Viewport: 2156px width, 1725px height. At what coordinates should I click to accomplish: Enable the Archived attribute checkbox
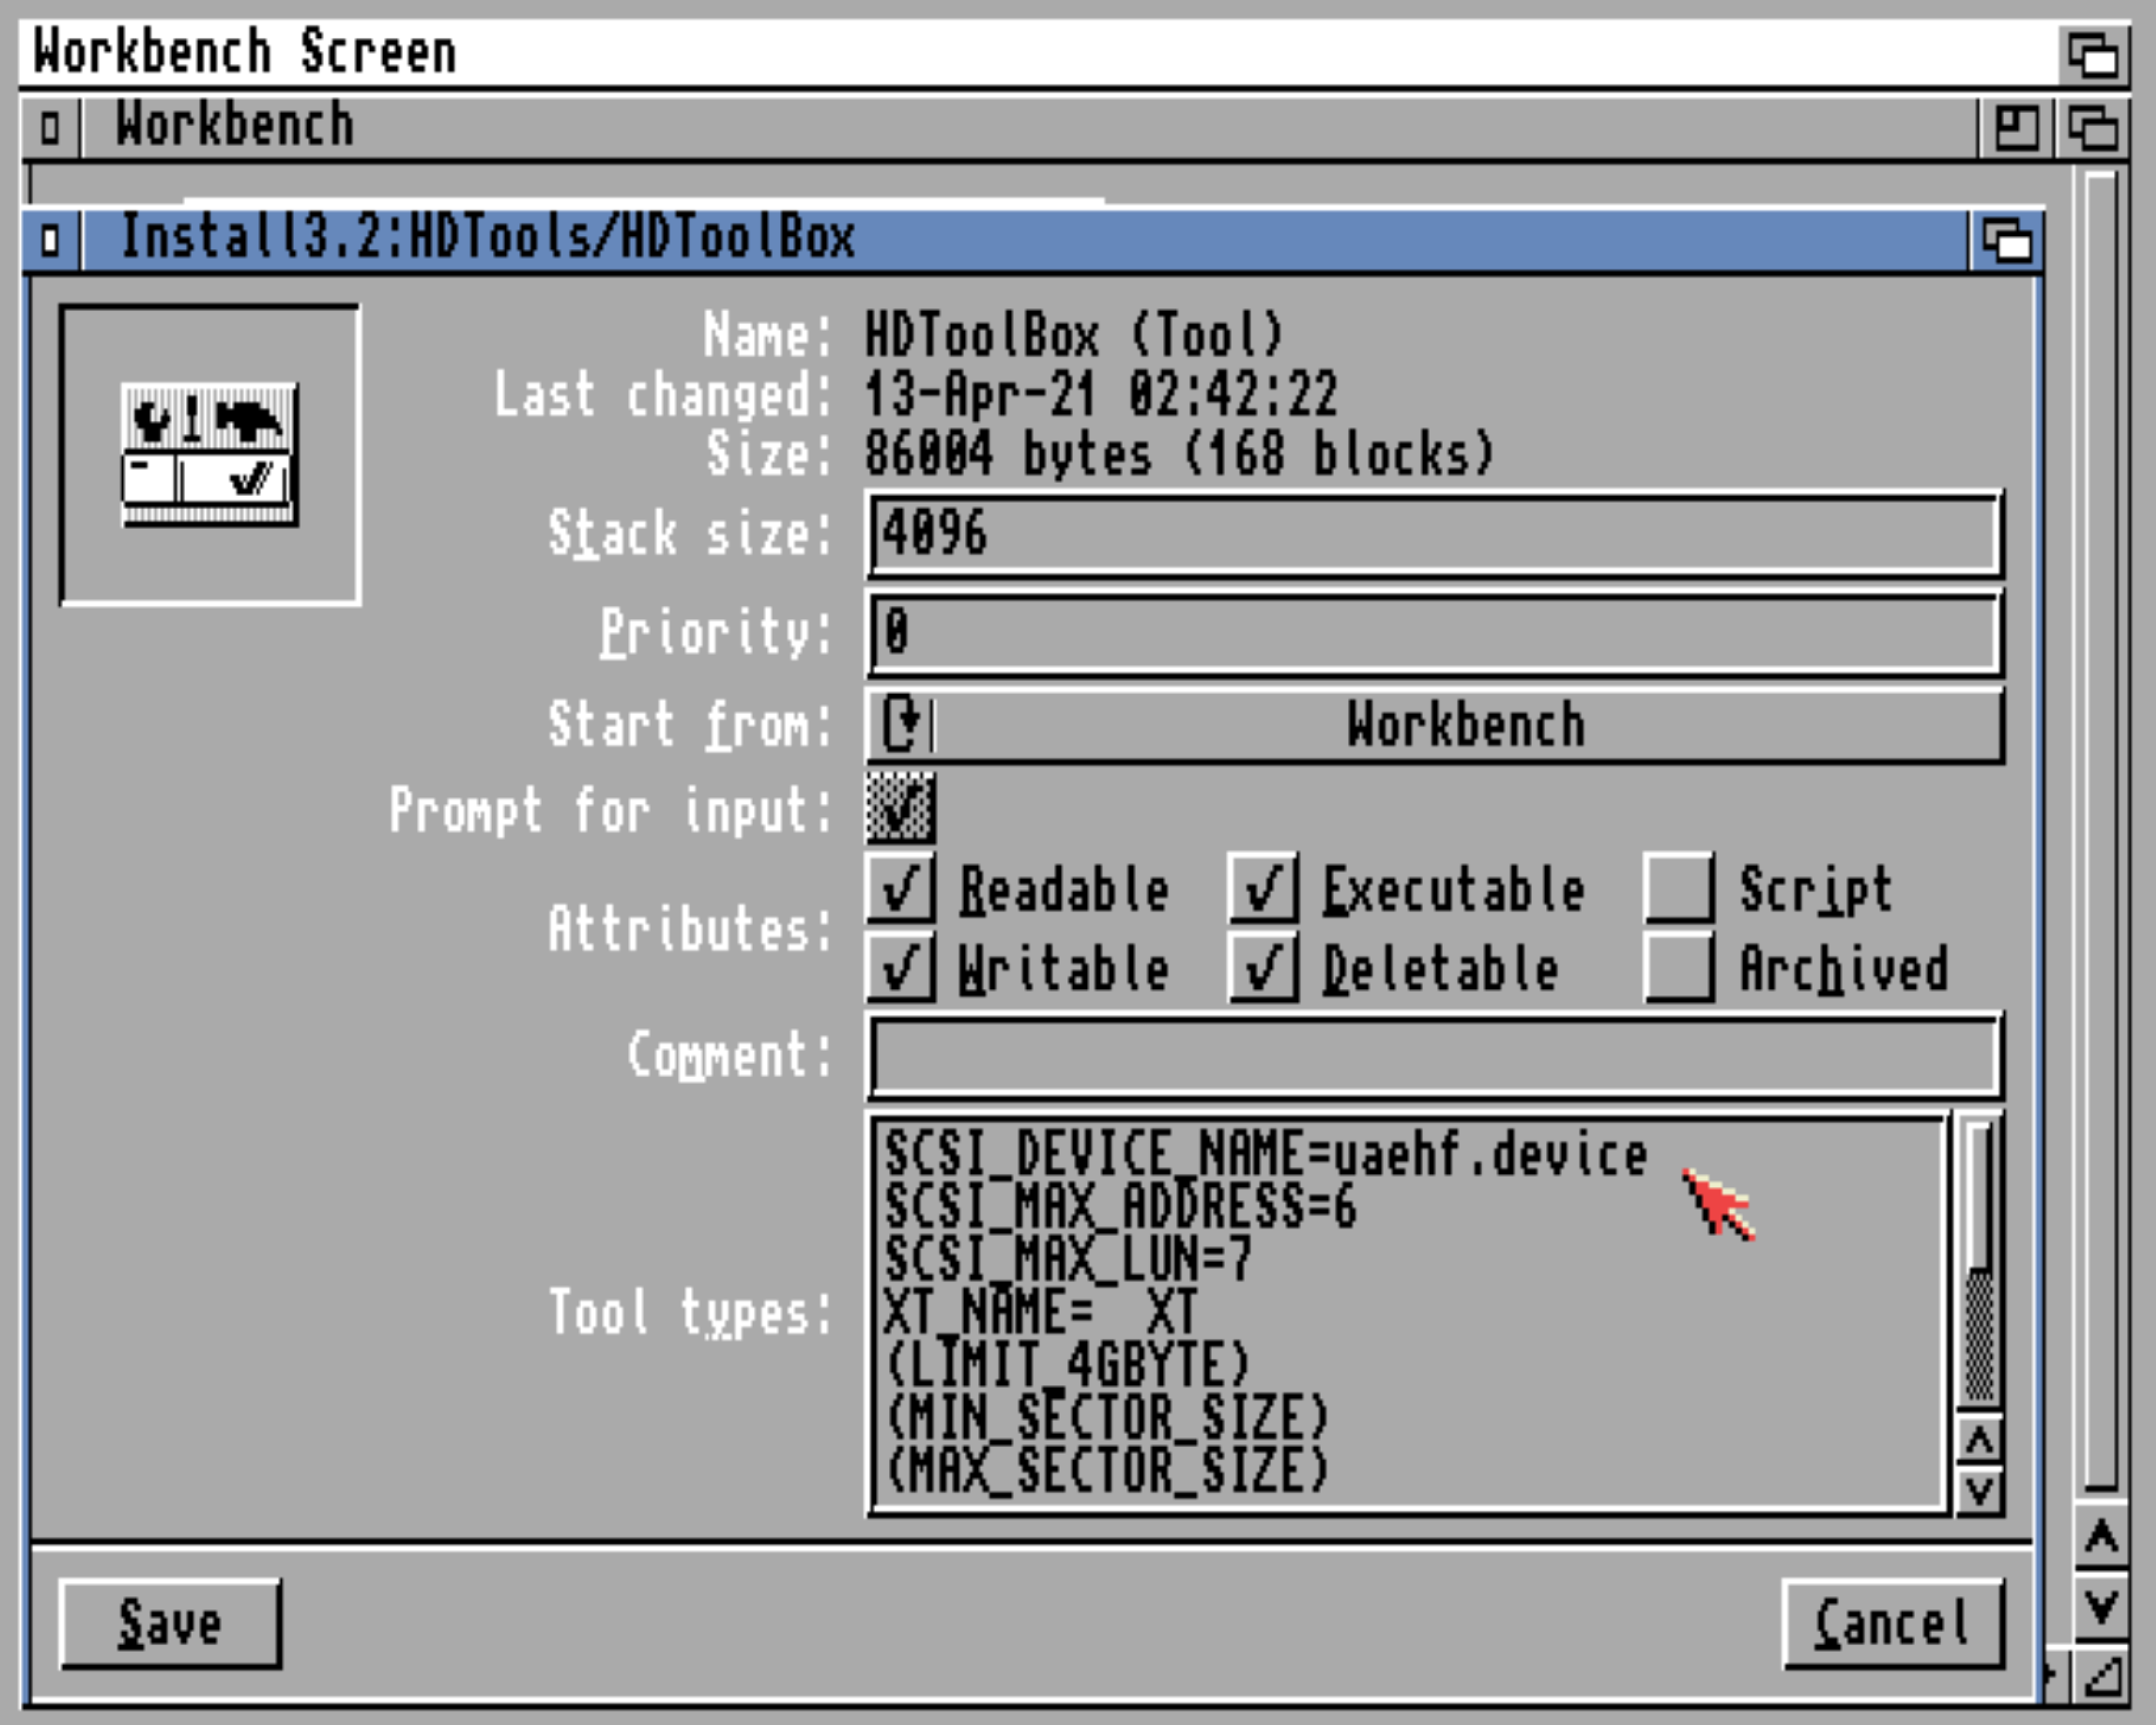[x=1677, y=967]
